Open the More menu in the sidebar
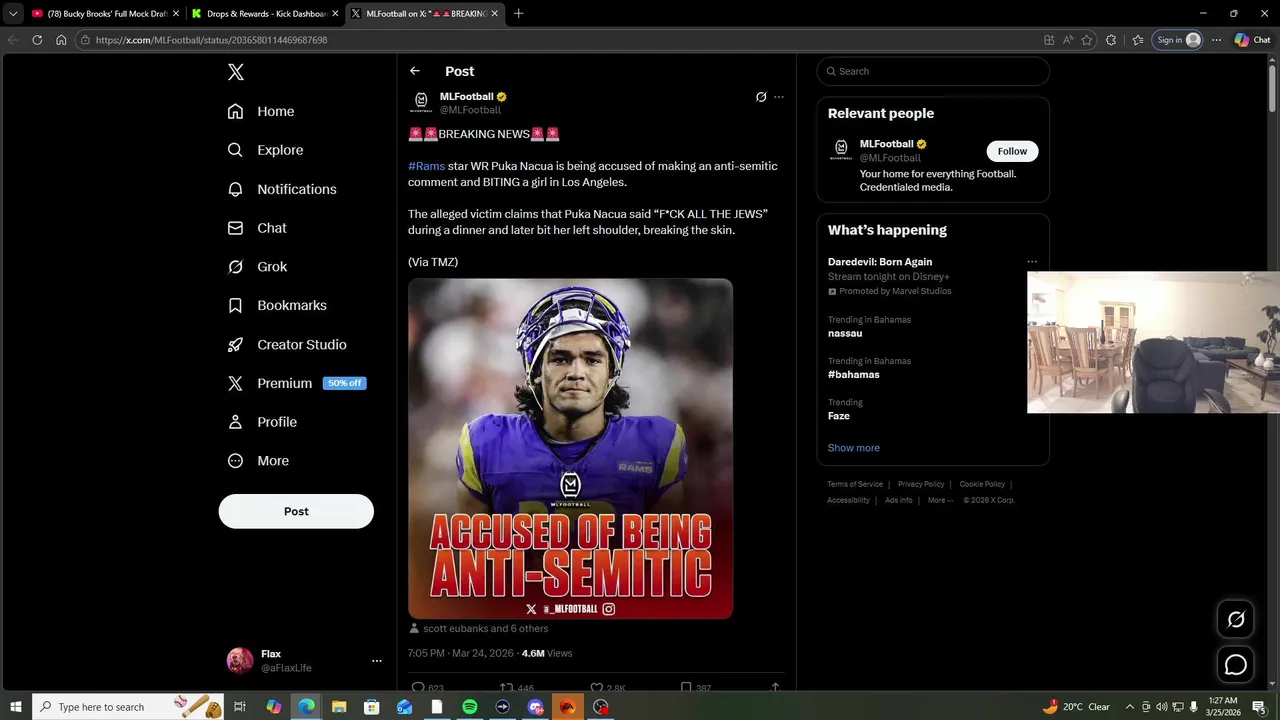The image size is (1280, 720). click(258, 461)
